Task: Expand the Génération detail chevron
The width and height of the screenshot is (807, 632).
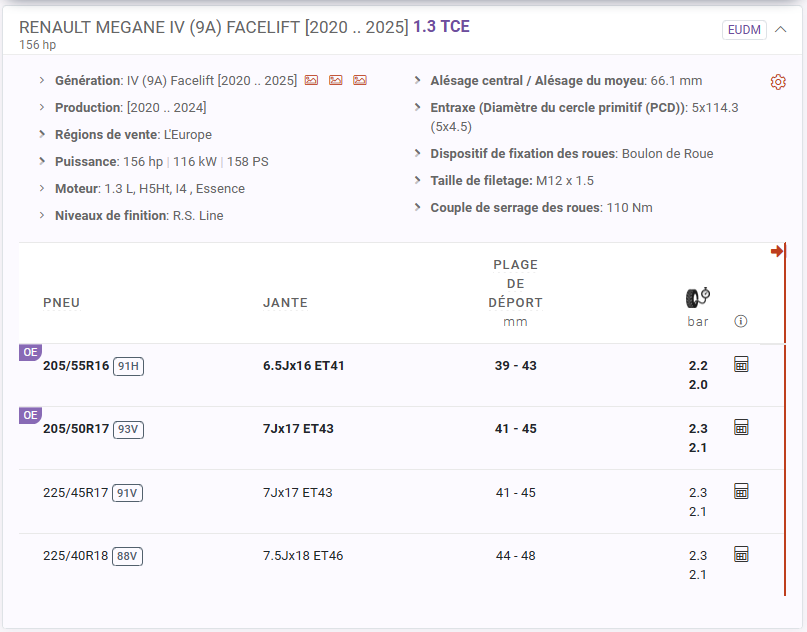Action: [x=42, y=80]
